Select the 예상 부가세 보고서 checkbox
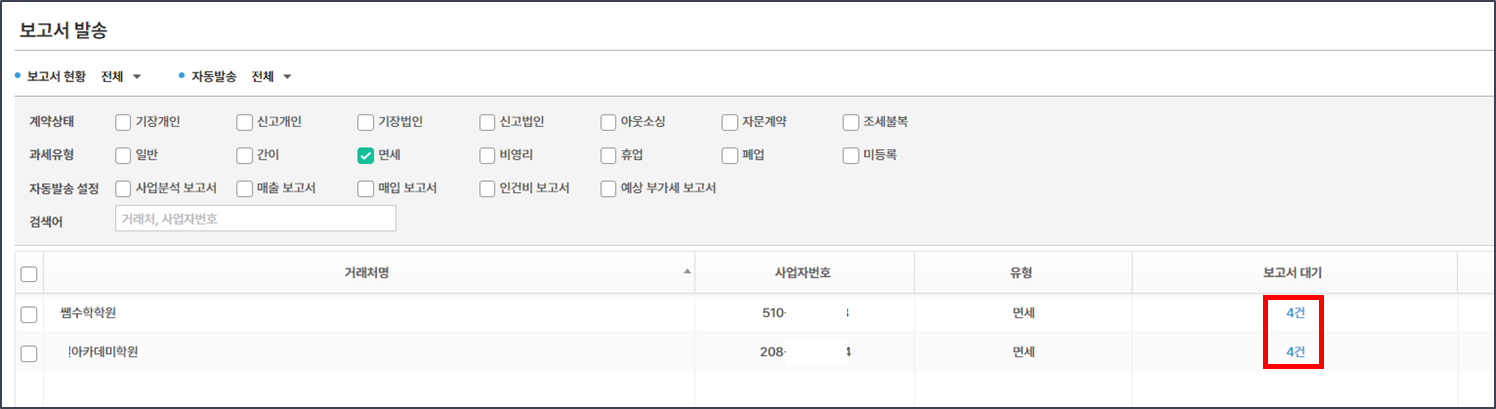The height and width of the screenshot is (409, 1496). [x=609, y=188]
